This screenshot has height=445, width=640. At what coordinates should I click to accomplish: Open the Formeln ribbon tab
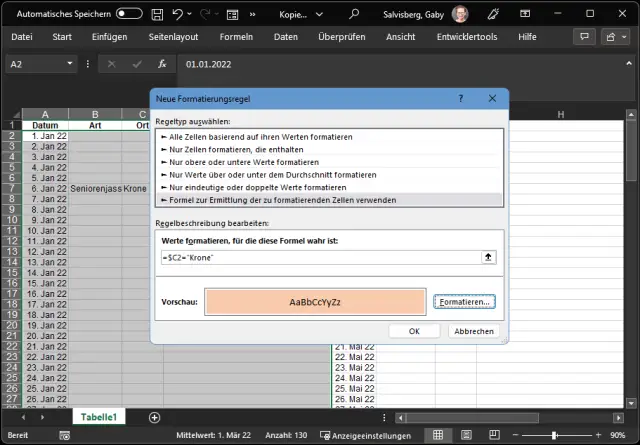236,37
